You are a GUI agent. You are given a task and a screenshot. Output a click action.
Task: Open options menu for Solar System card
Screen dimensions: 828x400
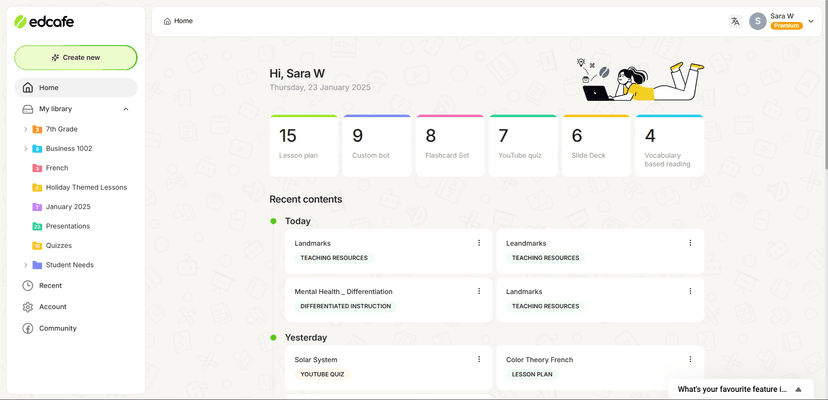pyautogui.click(x=479, y=359)
